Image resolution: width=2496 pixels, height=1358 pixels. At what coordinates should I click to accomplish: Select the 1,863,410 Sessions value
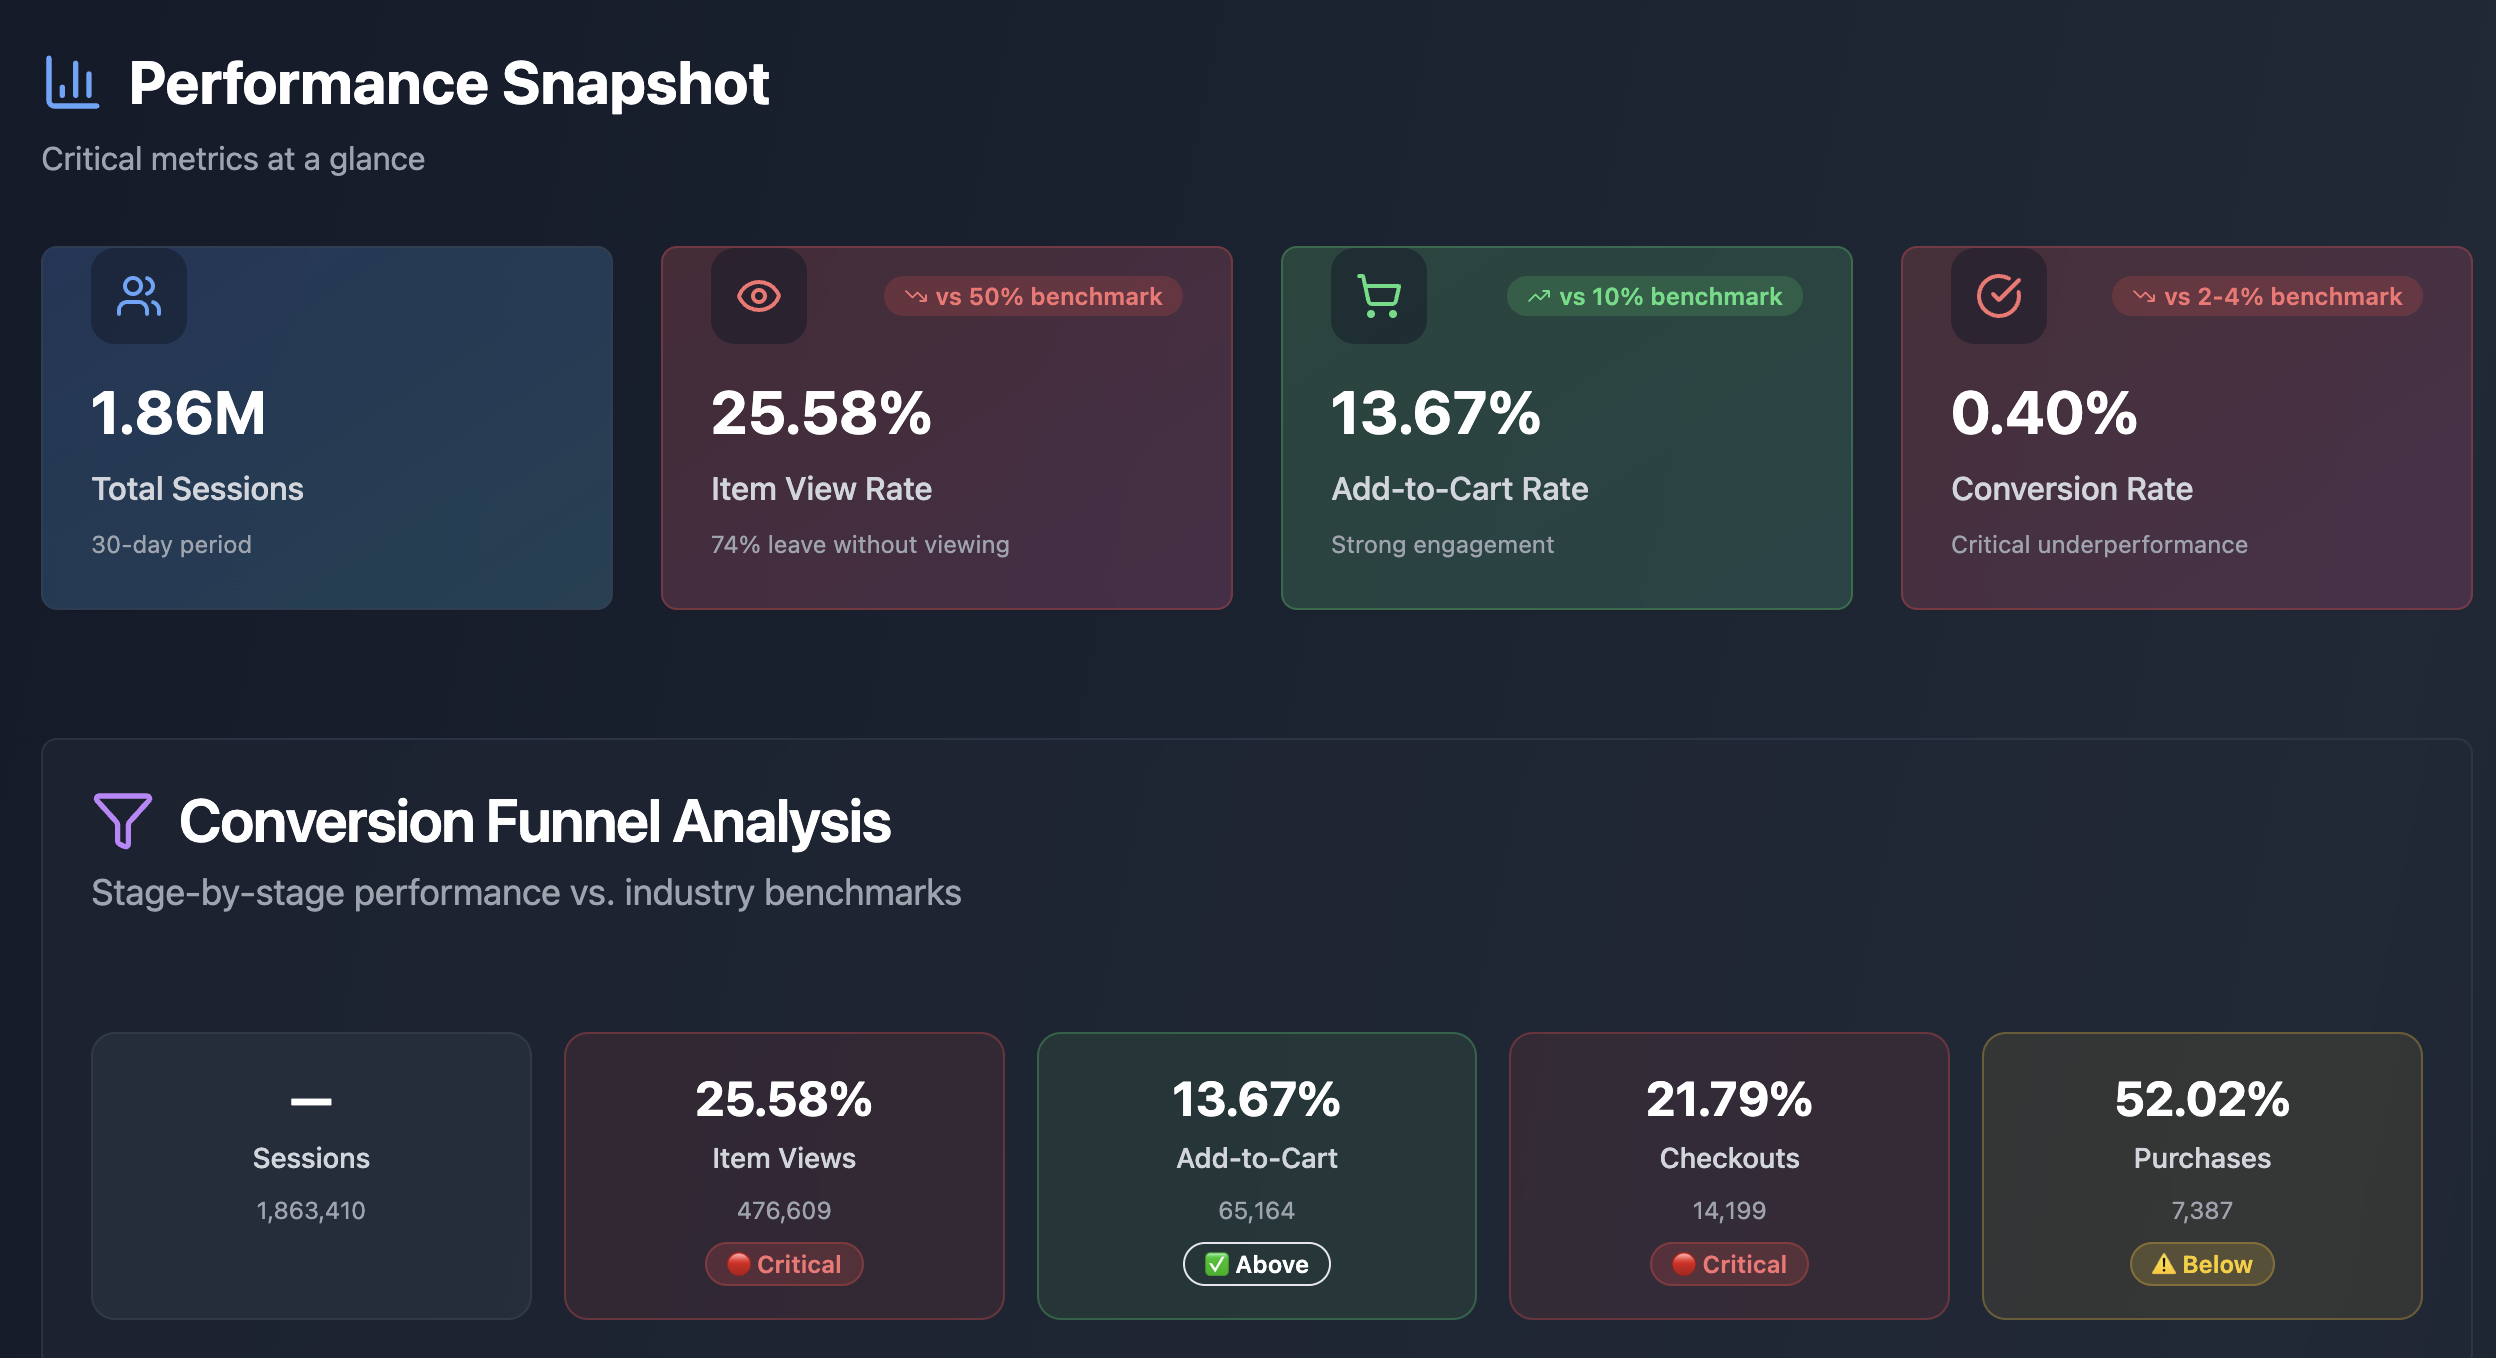coord(311,1210)
